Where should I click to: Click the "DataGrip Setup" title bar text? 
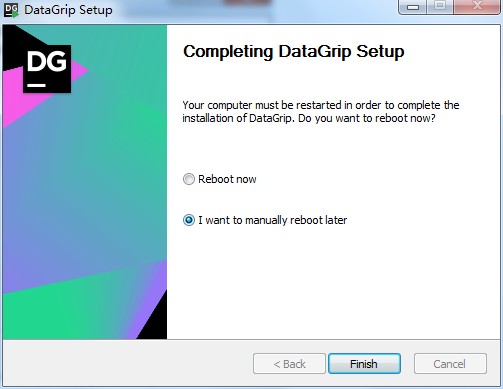tap(68, 10)
